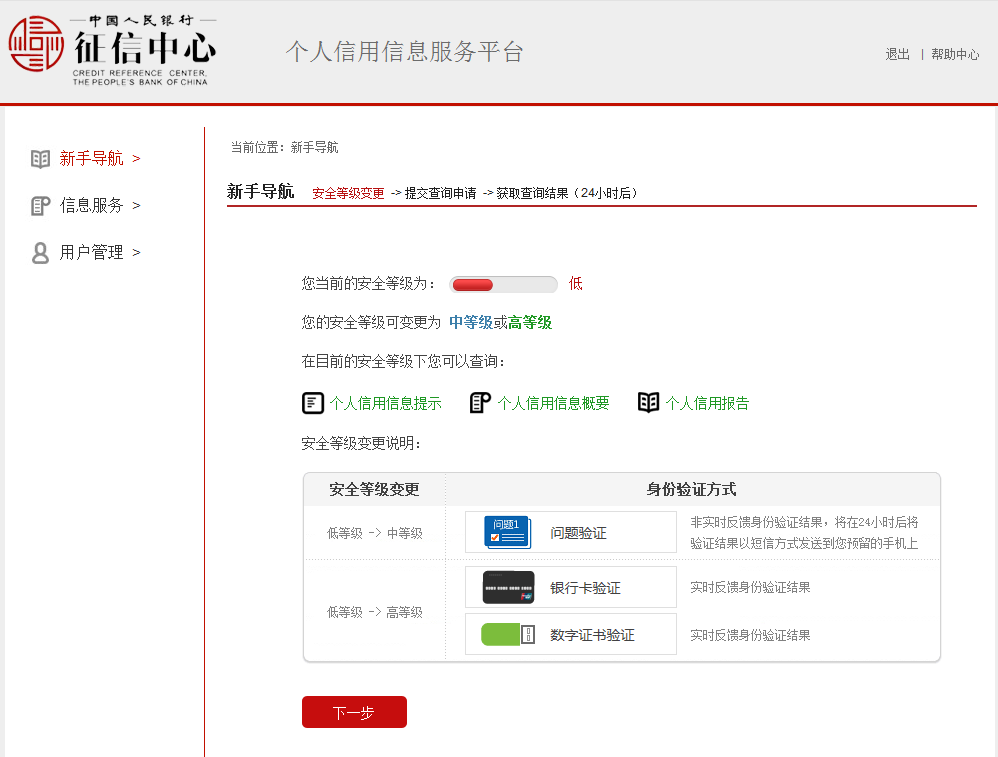Click the 征信中心 logo emblem

click(35, 45)
